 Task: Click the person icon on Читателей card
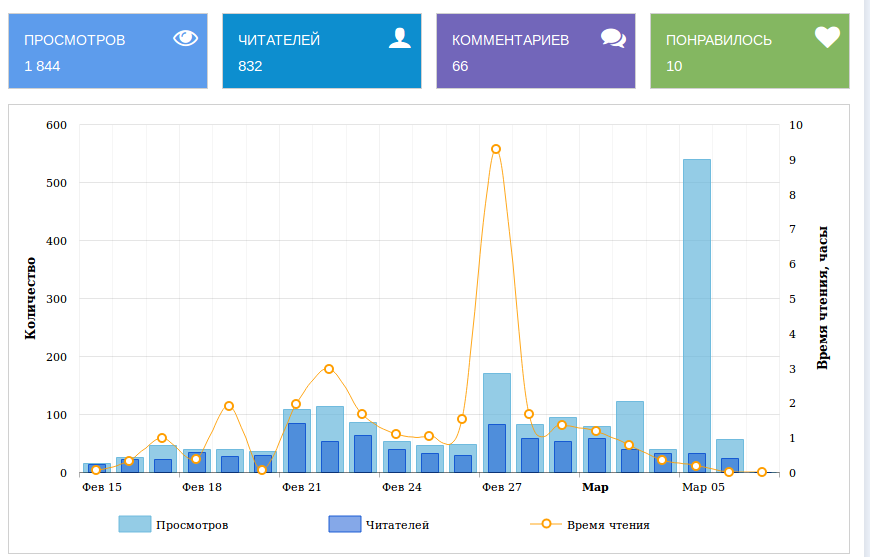[x=400, y=38]
